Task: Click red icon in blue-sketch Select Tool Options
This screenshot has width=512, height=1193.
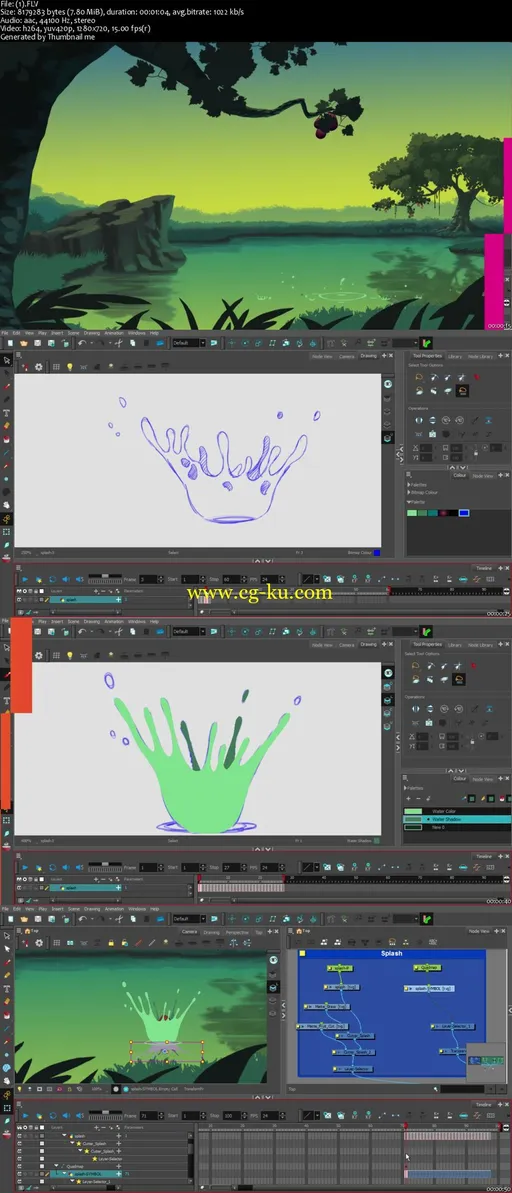Action: point(477,376)
